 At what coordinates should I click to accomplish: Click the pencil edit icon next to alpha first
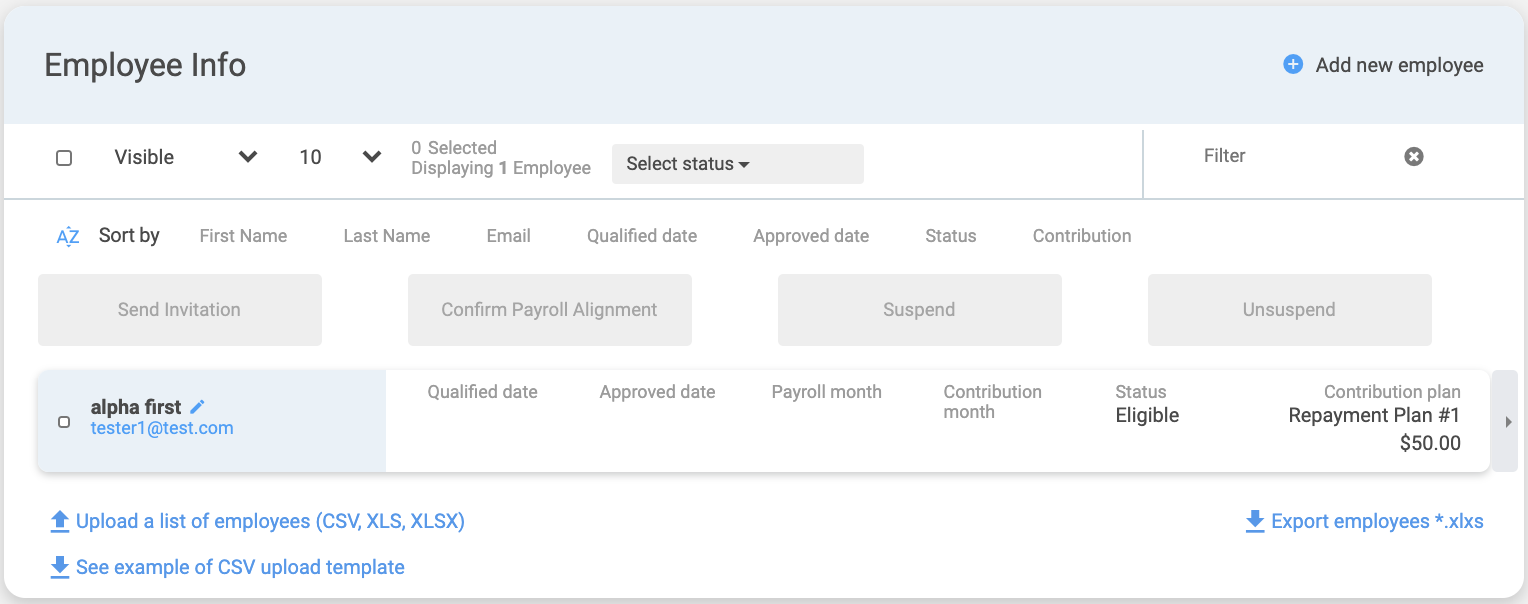198,406
